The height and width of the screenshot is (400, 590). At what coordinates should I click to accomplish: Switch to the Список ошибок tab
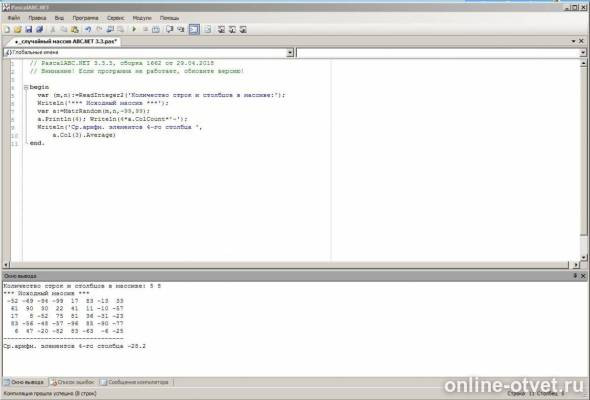pos(72,382)
